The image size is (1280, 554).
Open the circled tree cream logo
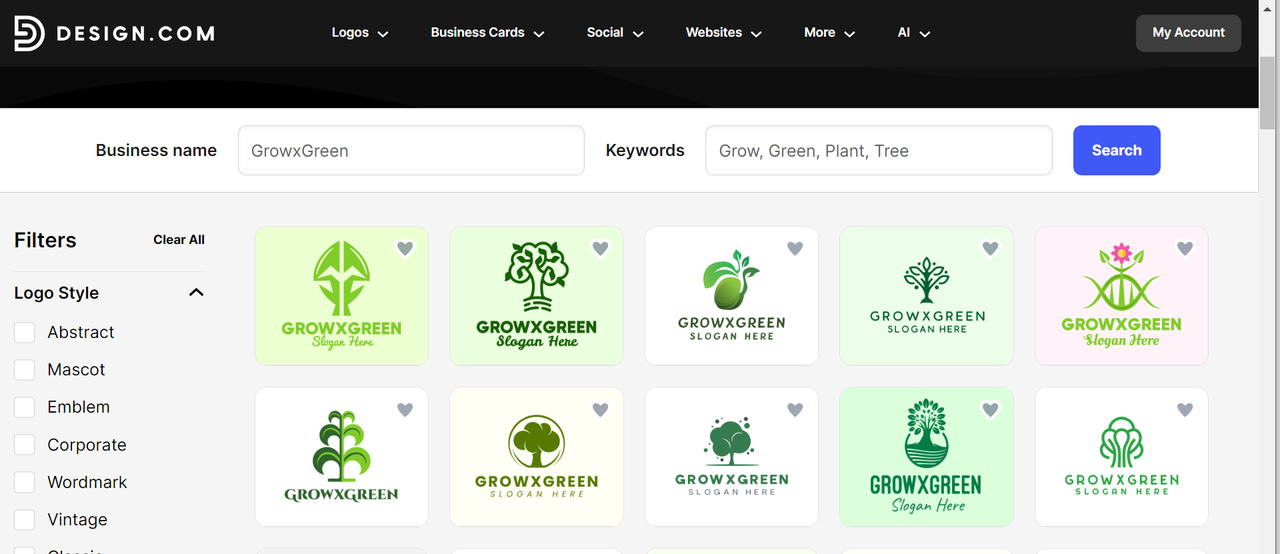pos(537,457)
